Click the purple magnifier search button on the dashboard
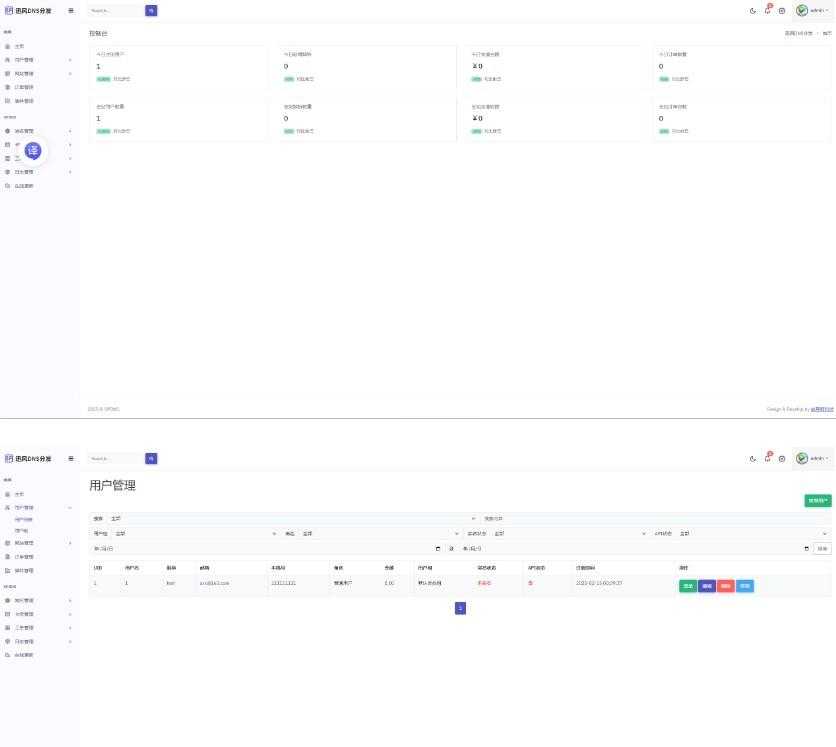 pos(151,10)
